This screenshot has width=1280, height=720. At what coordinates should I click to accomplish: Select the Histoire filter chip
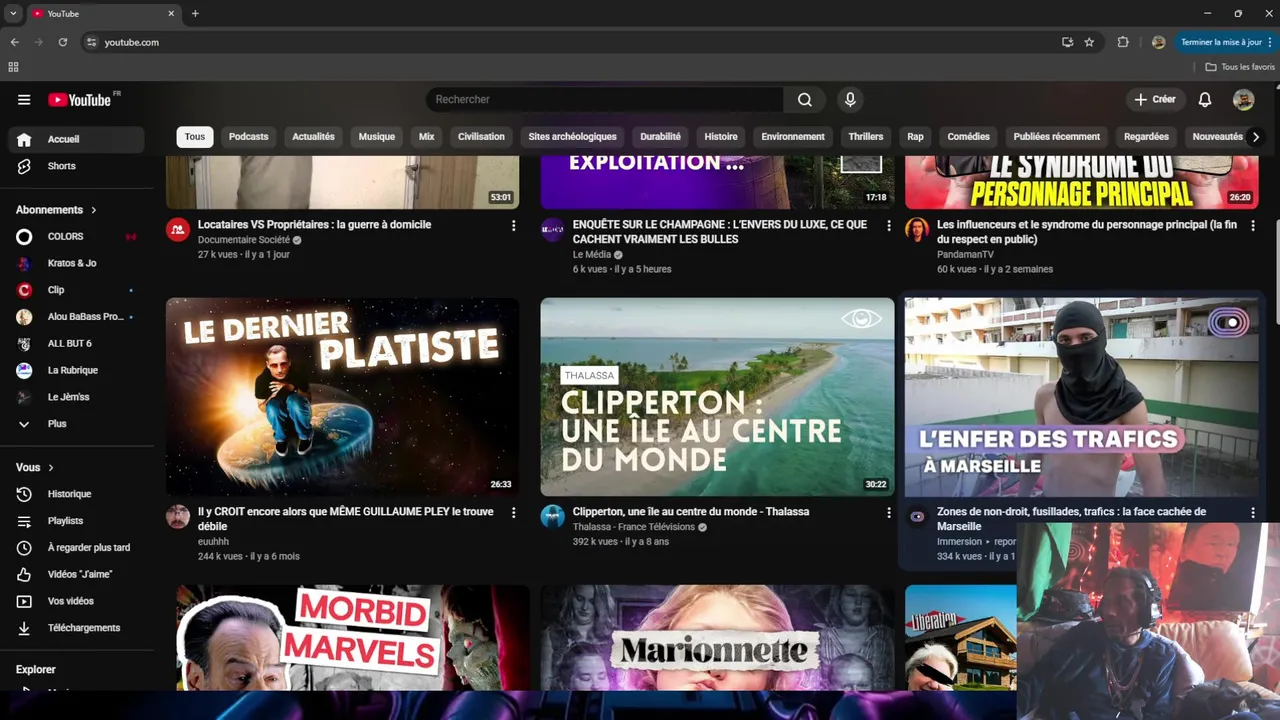coord(721,137)
